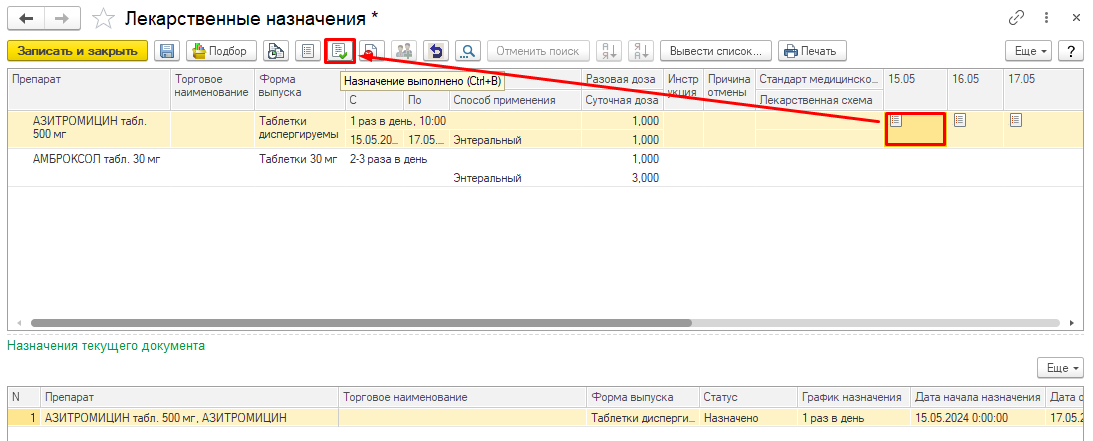The width and height of the screenshot is (1093, 441).
Task: Click 'Форма выпуска' header in upper table
Action: [x=300, y=89]
